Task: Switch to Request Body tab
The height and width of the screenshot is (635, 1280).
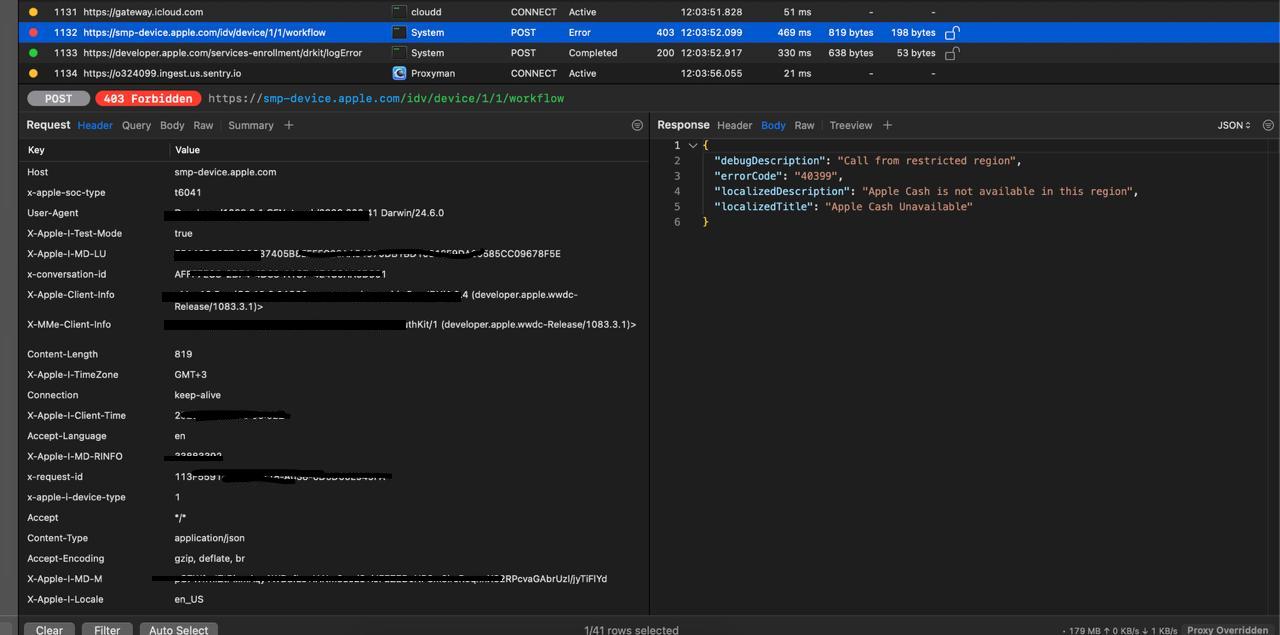Action: [172, 125]
